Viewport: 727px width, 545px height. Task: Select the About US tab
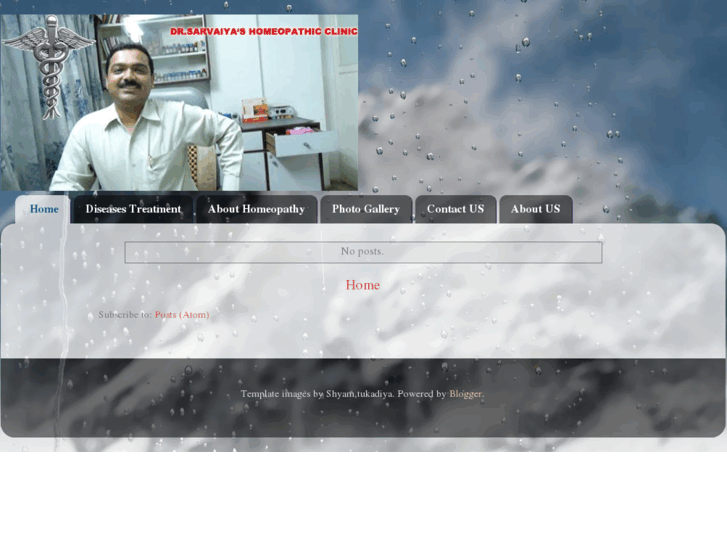[536, 209]
